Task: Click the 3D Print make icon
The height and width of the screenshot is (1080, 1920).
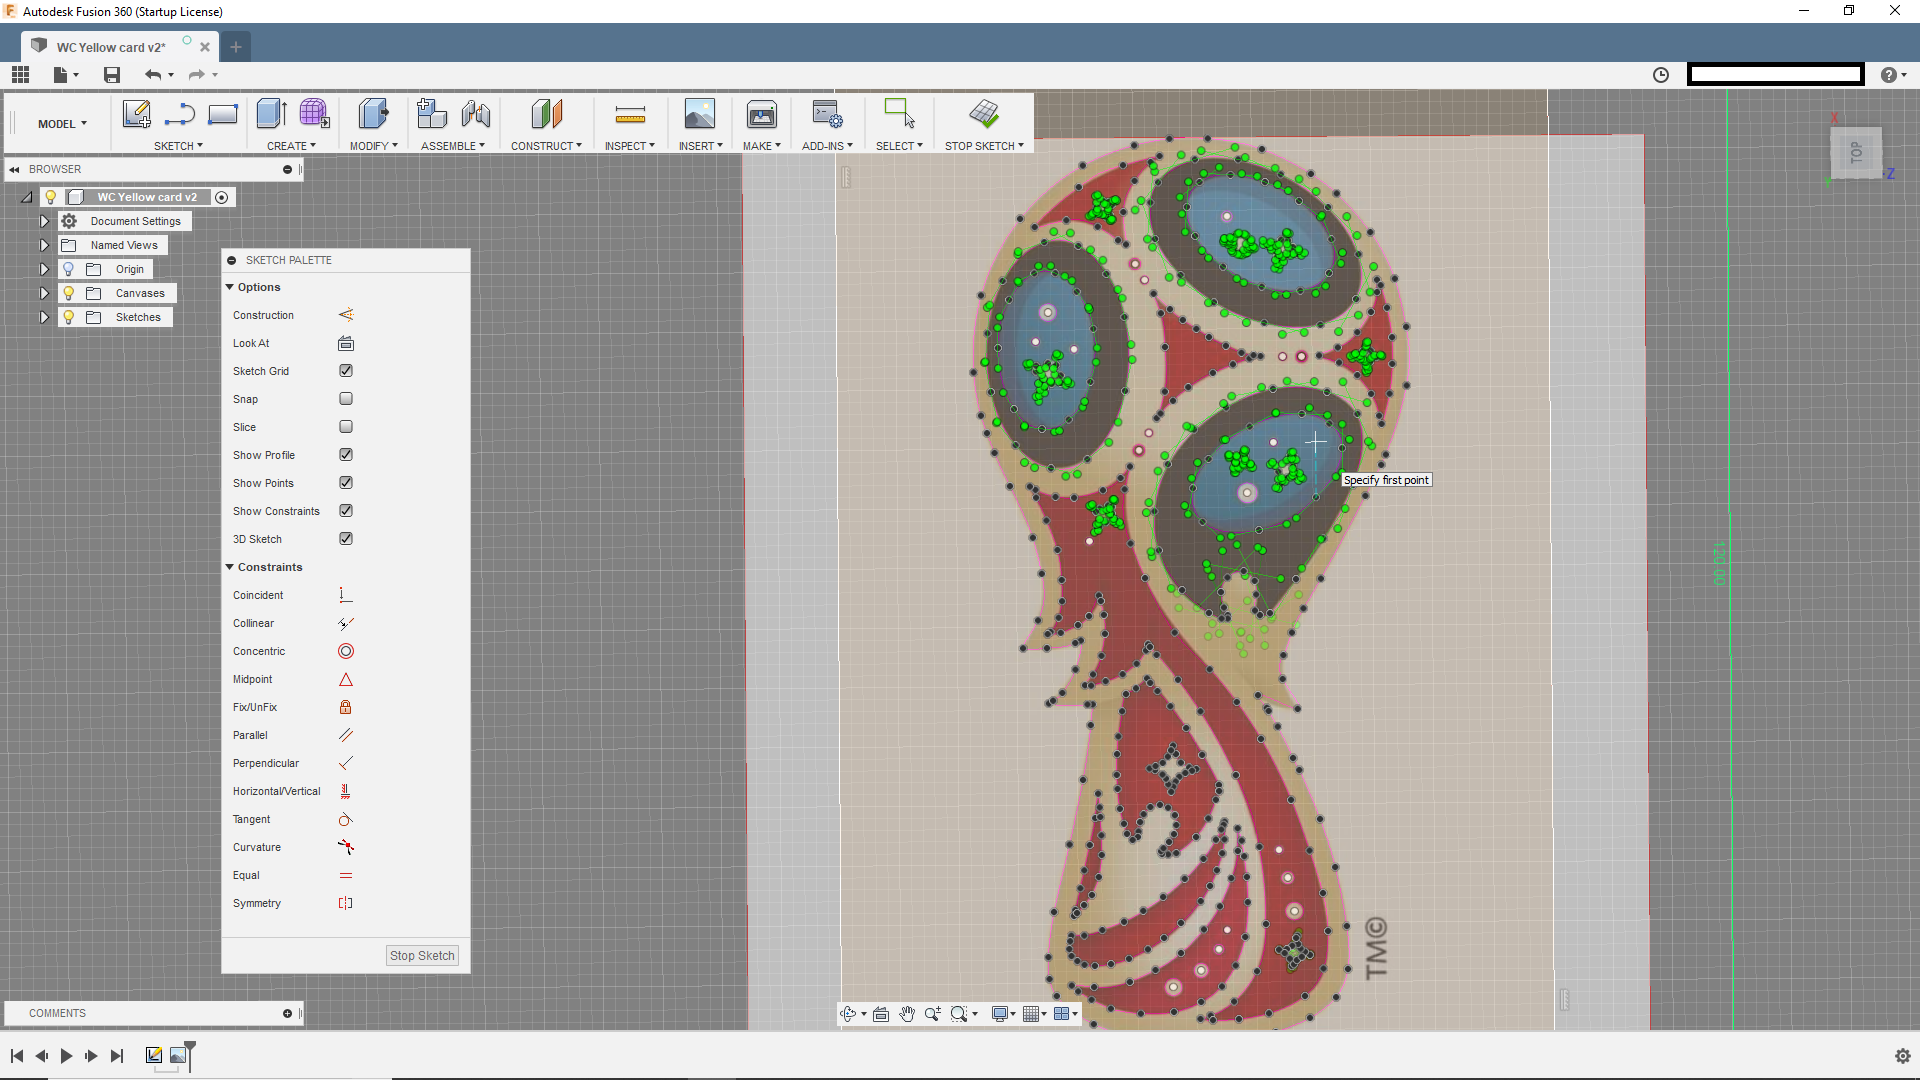Action: 761,114
